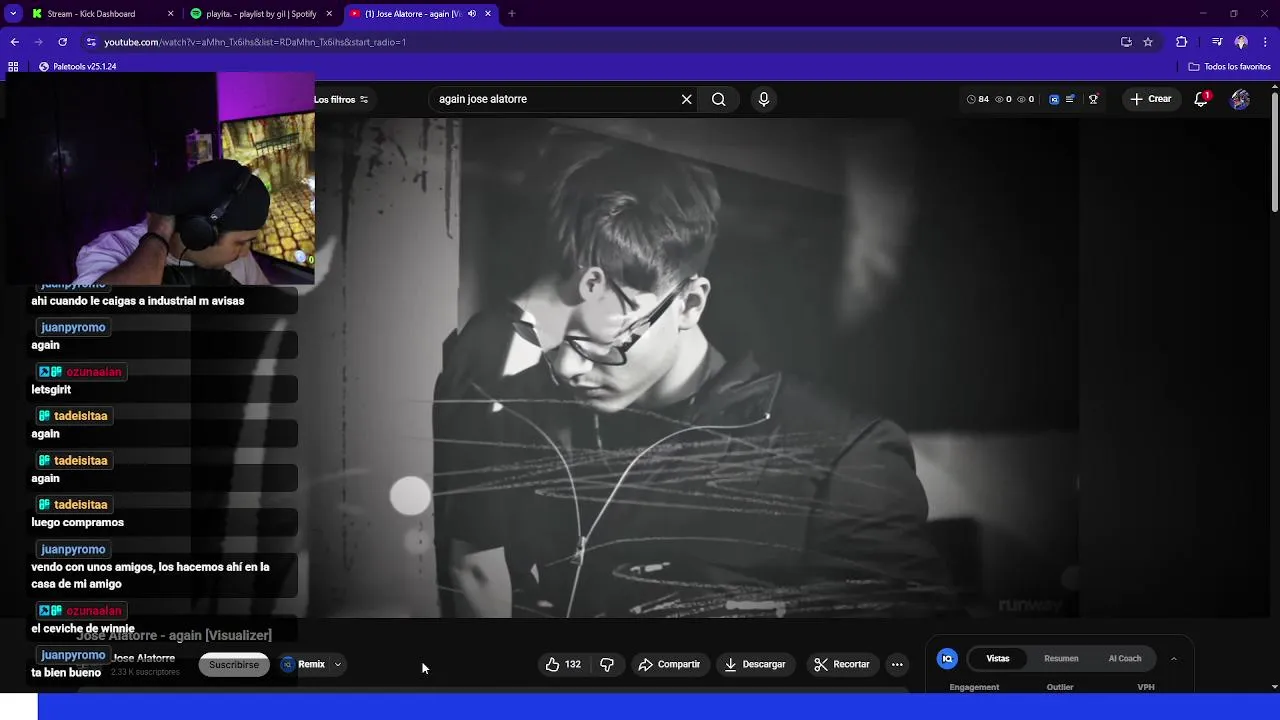Go back to the previous page
The image size is (1280, 720).
point(14,42)
